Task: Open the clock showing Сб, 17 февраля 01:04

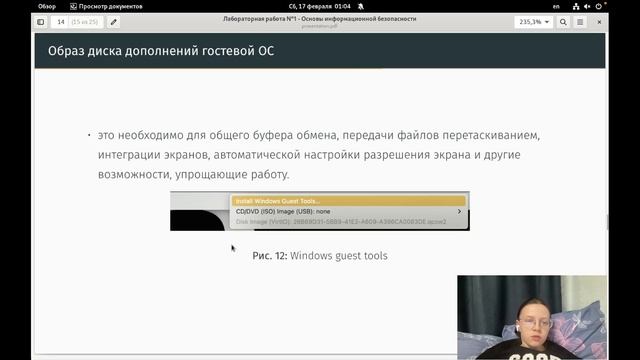Action: [x=320, y=7]
